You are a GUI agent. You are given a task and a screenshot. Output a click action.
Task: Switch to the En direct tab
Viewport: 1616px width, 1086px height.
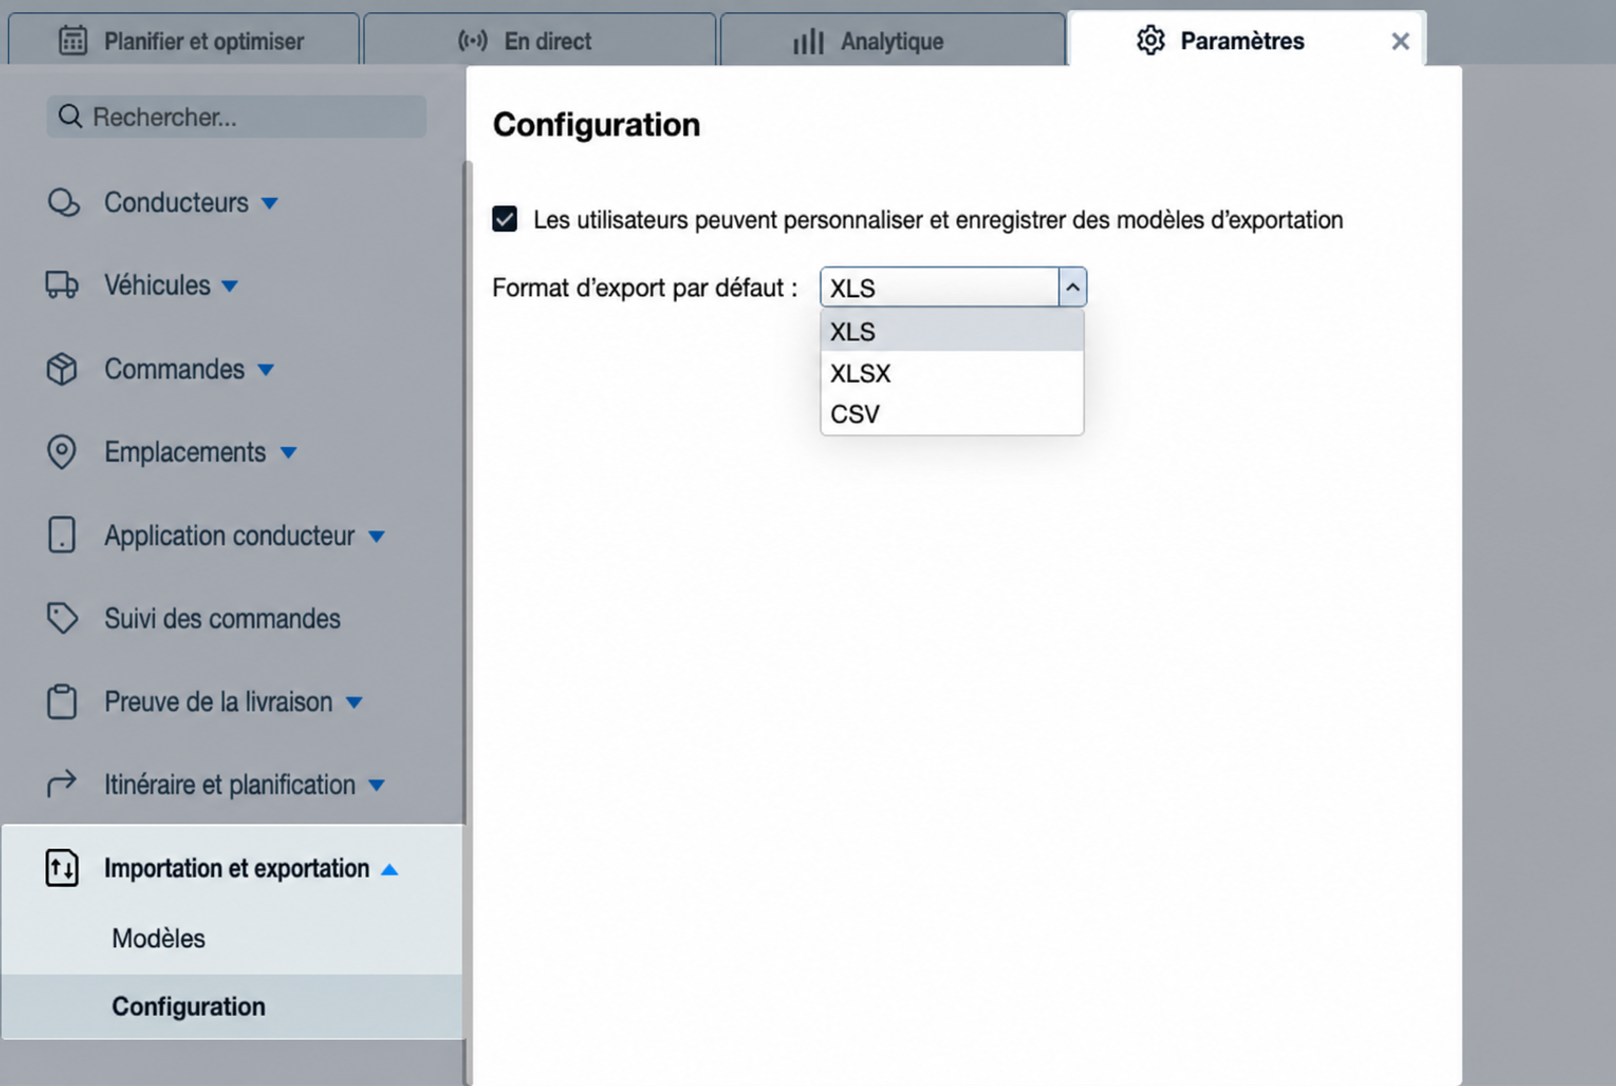(540, 41)
